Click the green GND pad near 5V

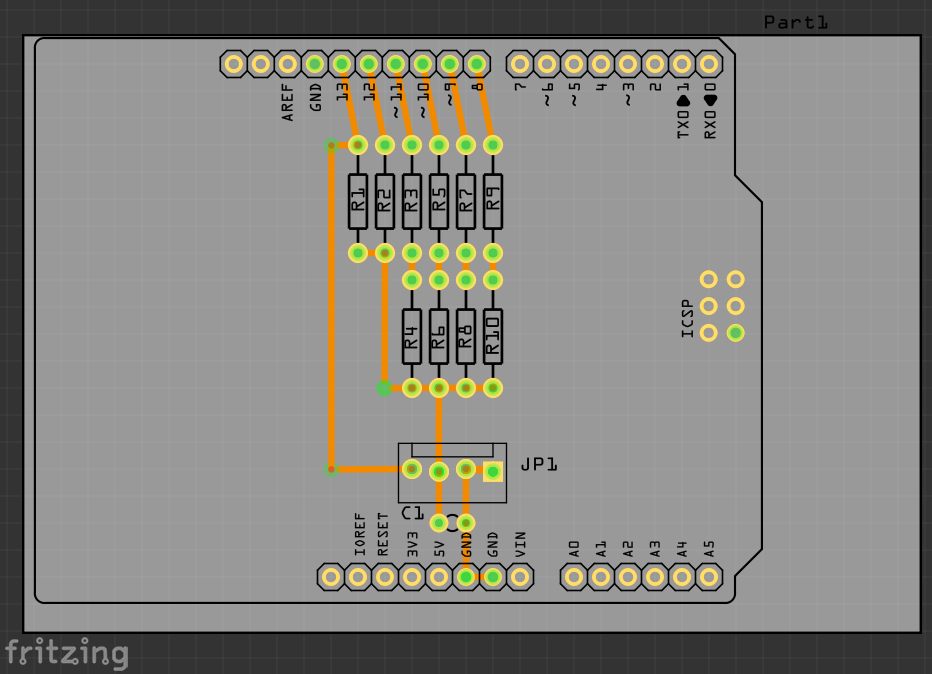click(466, 578)
